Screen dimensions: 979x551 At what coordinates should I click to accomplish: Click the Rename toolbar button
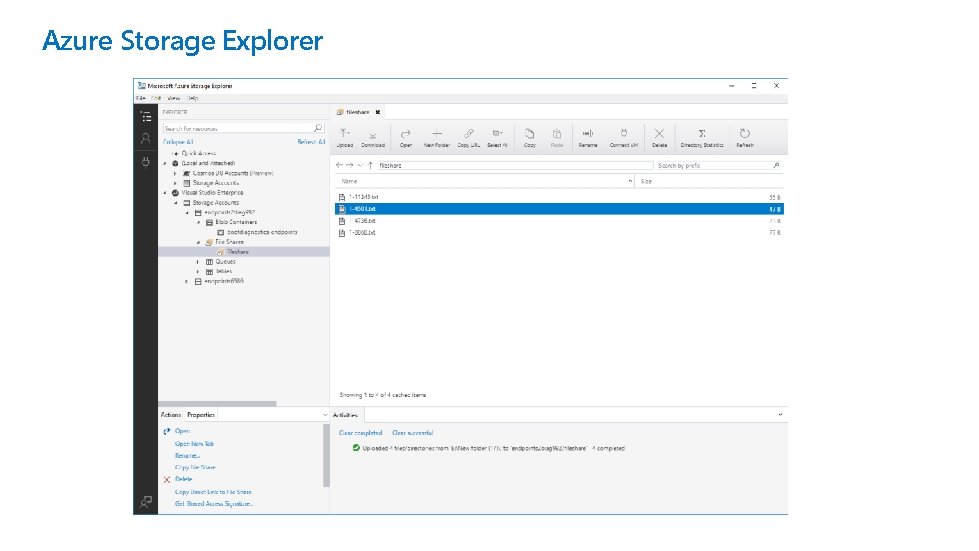point(588,138)
